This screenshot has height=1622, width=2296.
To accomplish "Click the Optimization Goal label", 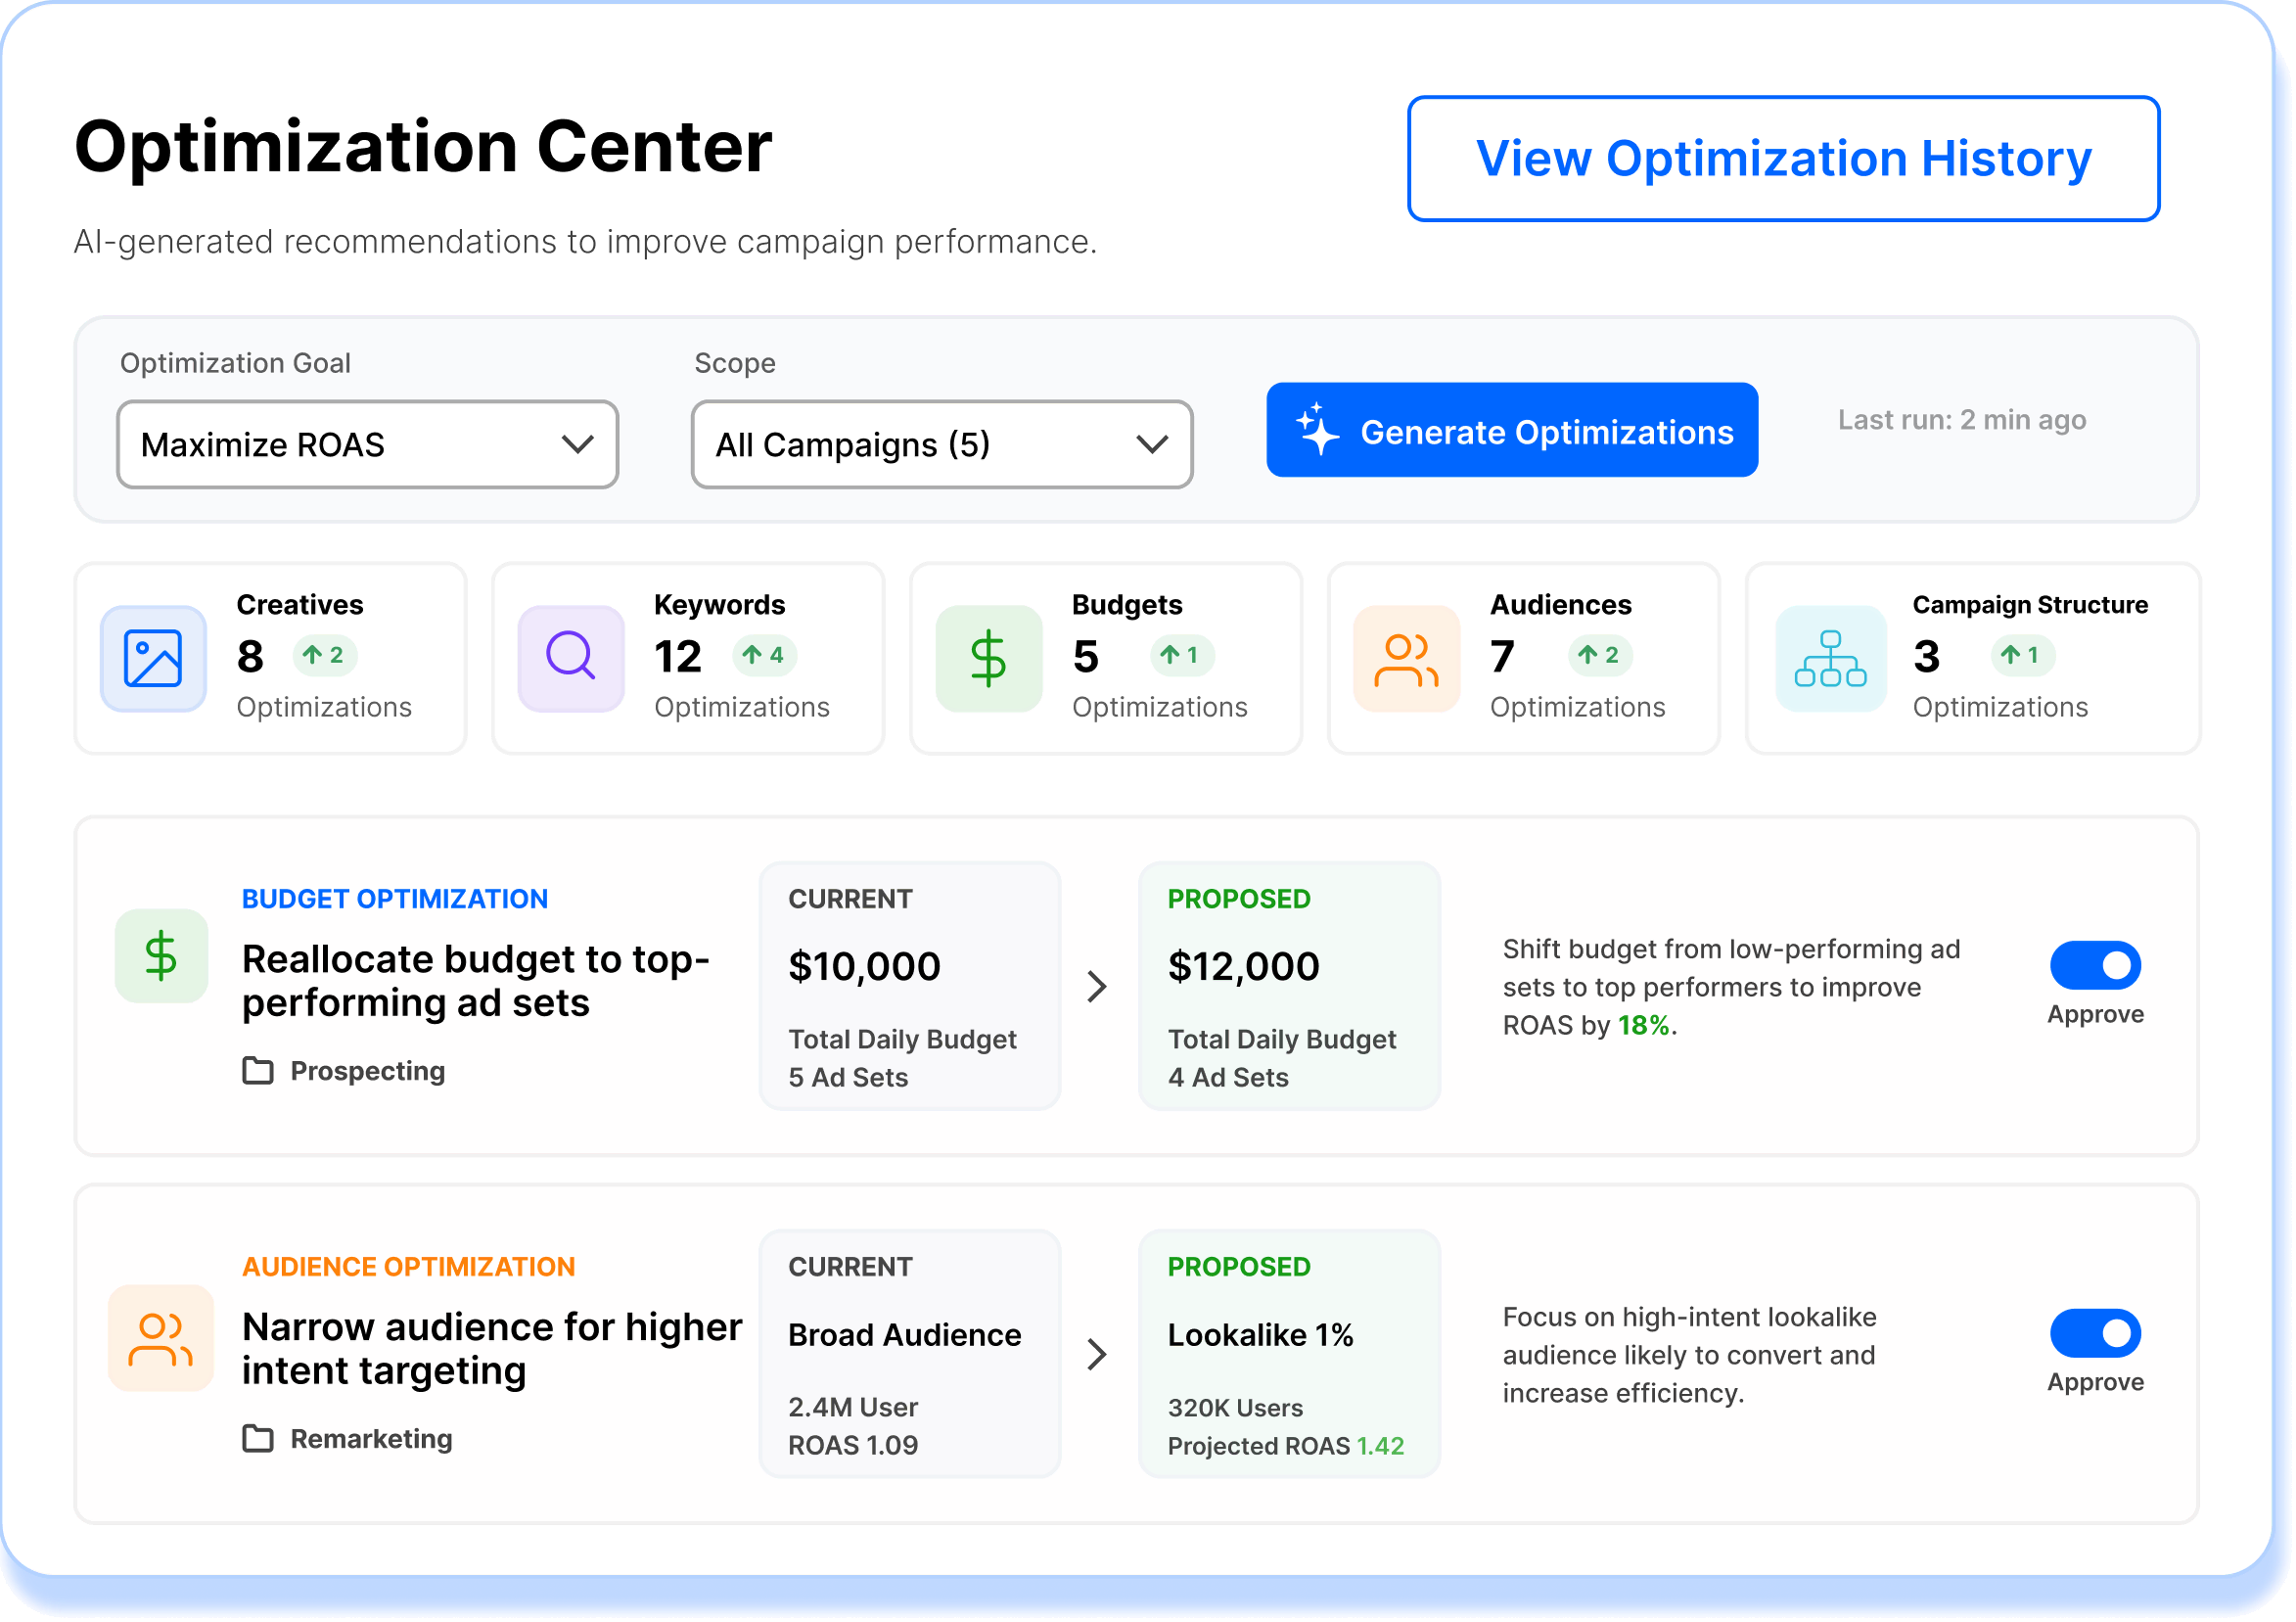I will tap(235, 363).
